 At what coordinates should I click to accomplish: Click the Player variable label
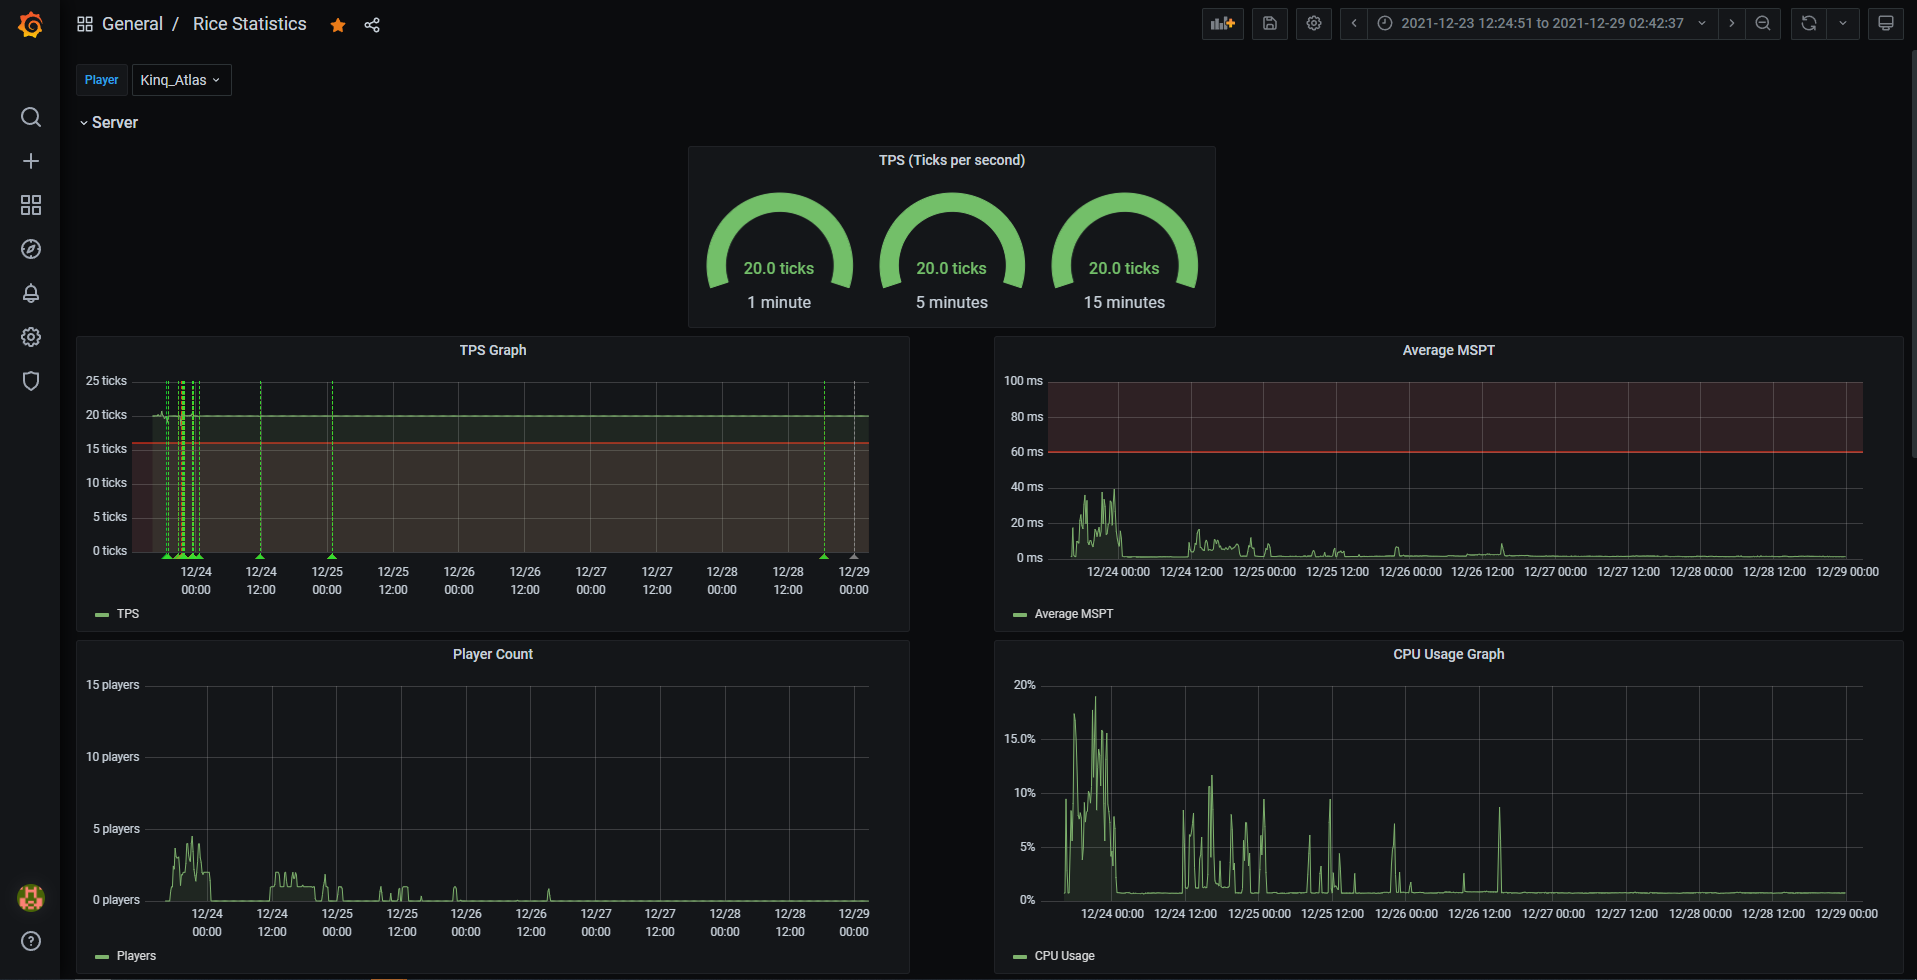[102, 80]
